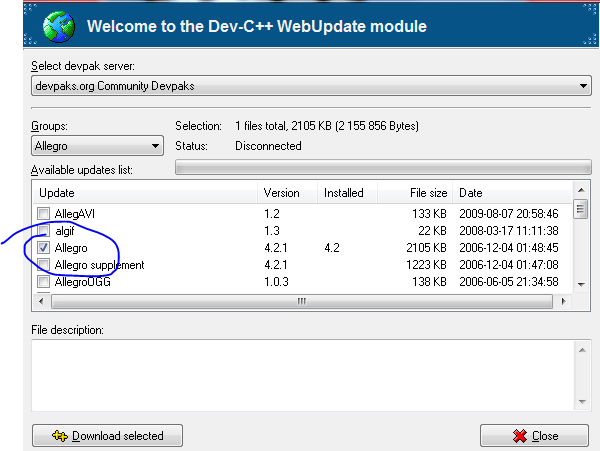Click the updates list vertical scrollbar thumb
The width and height of the screenshot is (600, 451).
click(x=581, y=209)
